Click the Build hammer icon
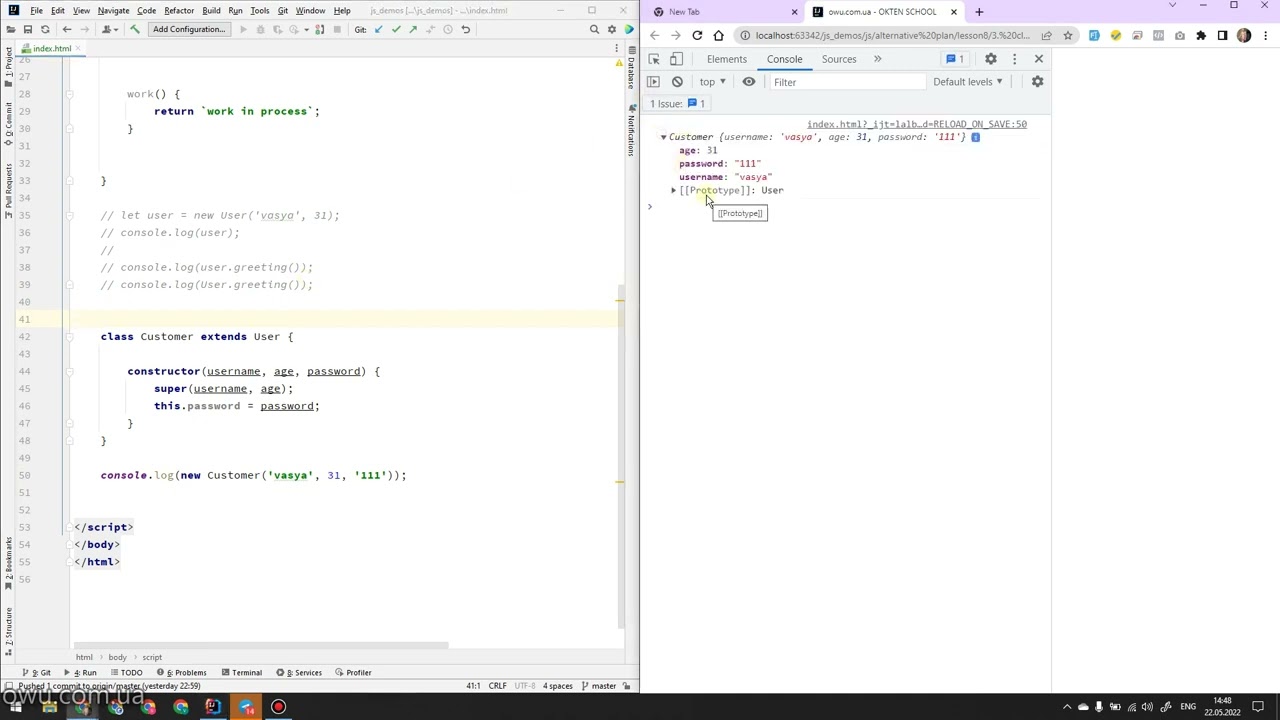Screen dimensions: 1280x720 tap(135, 29)
